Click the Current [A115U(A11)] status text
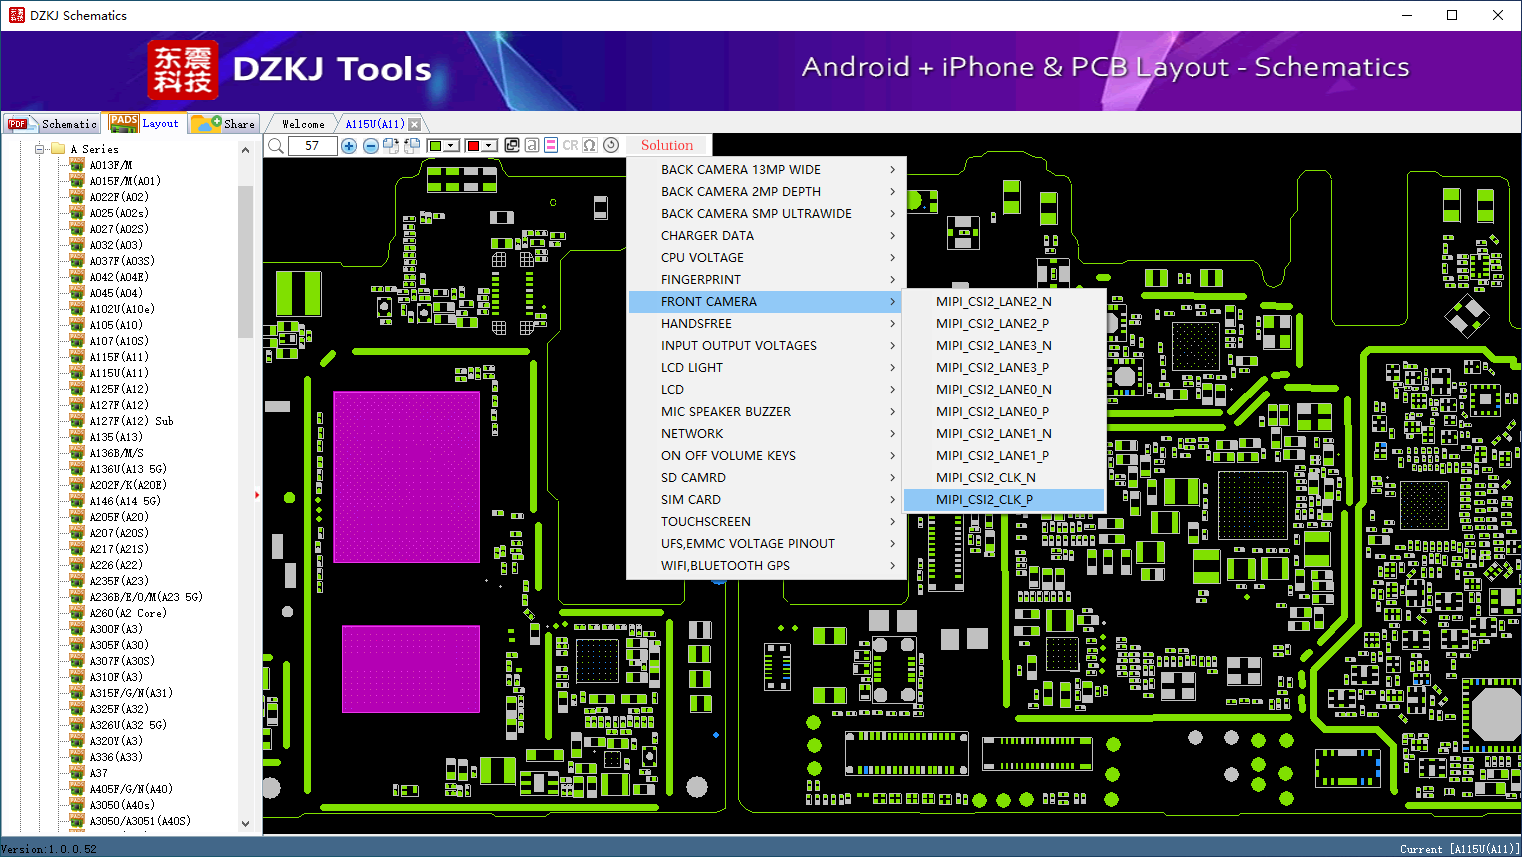 [1459, 849]
